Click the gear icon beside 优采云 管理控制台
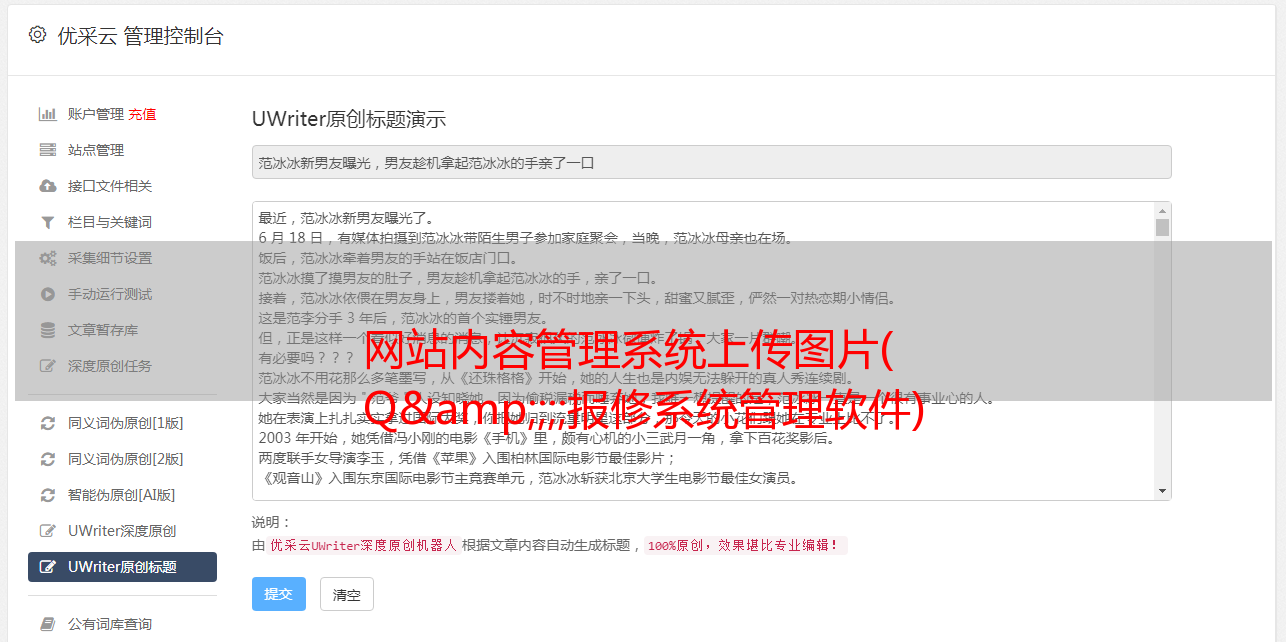This screenshot has height=642, width=1286. [x=37, y=35]
